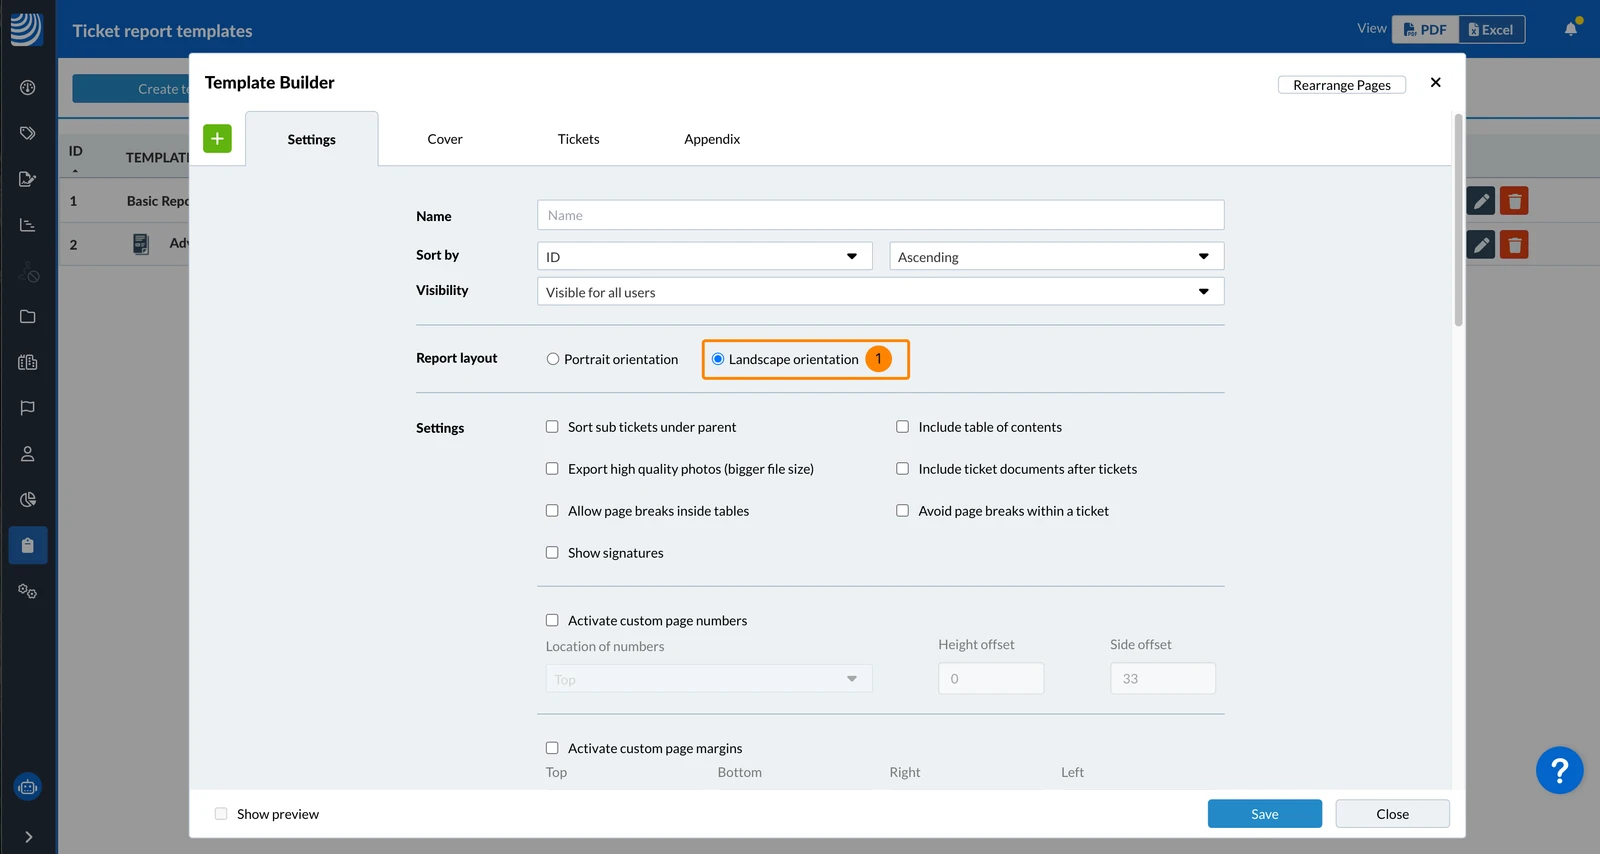The image size is (1600, 854).
Task: Switch to the Cover tab
Action: pos(445,139)
